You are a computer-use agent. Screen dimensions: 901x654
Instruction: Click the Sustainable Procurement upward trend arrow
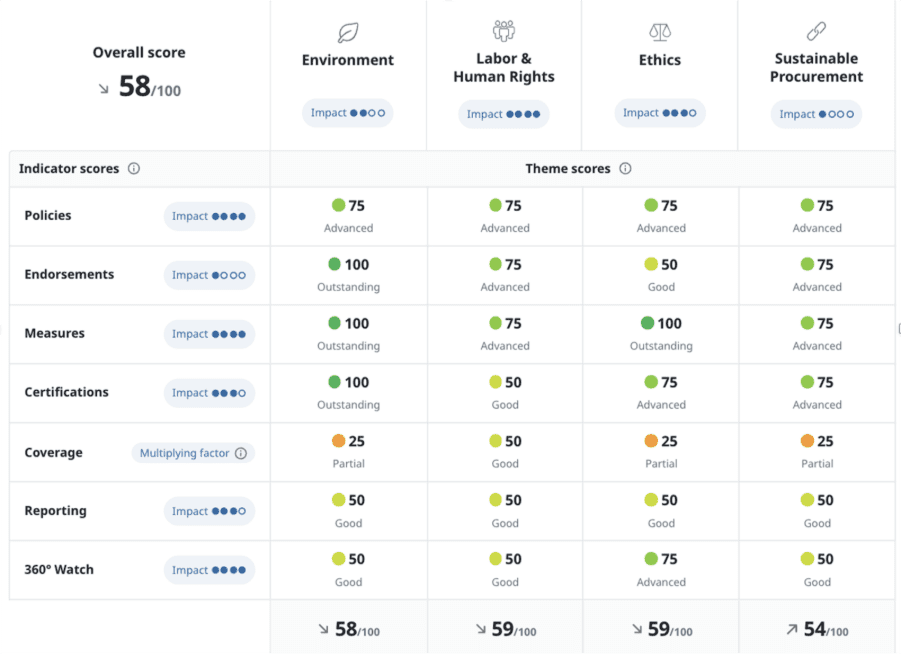click(x=792, y=629)
